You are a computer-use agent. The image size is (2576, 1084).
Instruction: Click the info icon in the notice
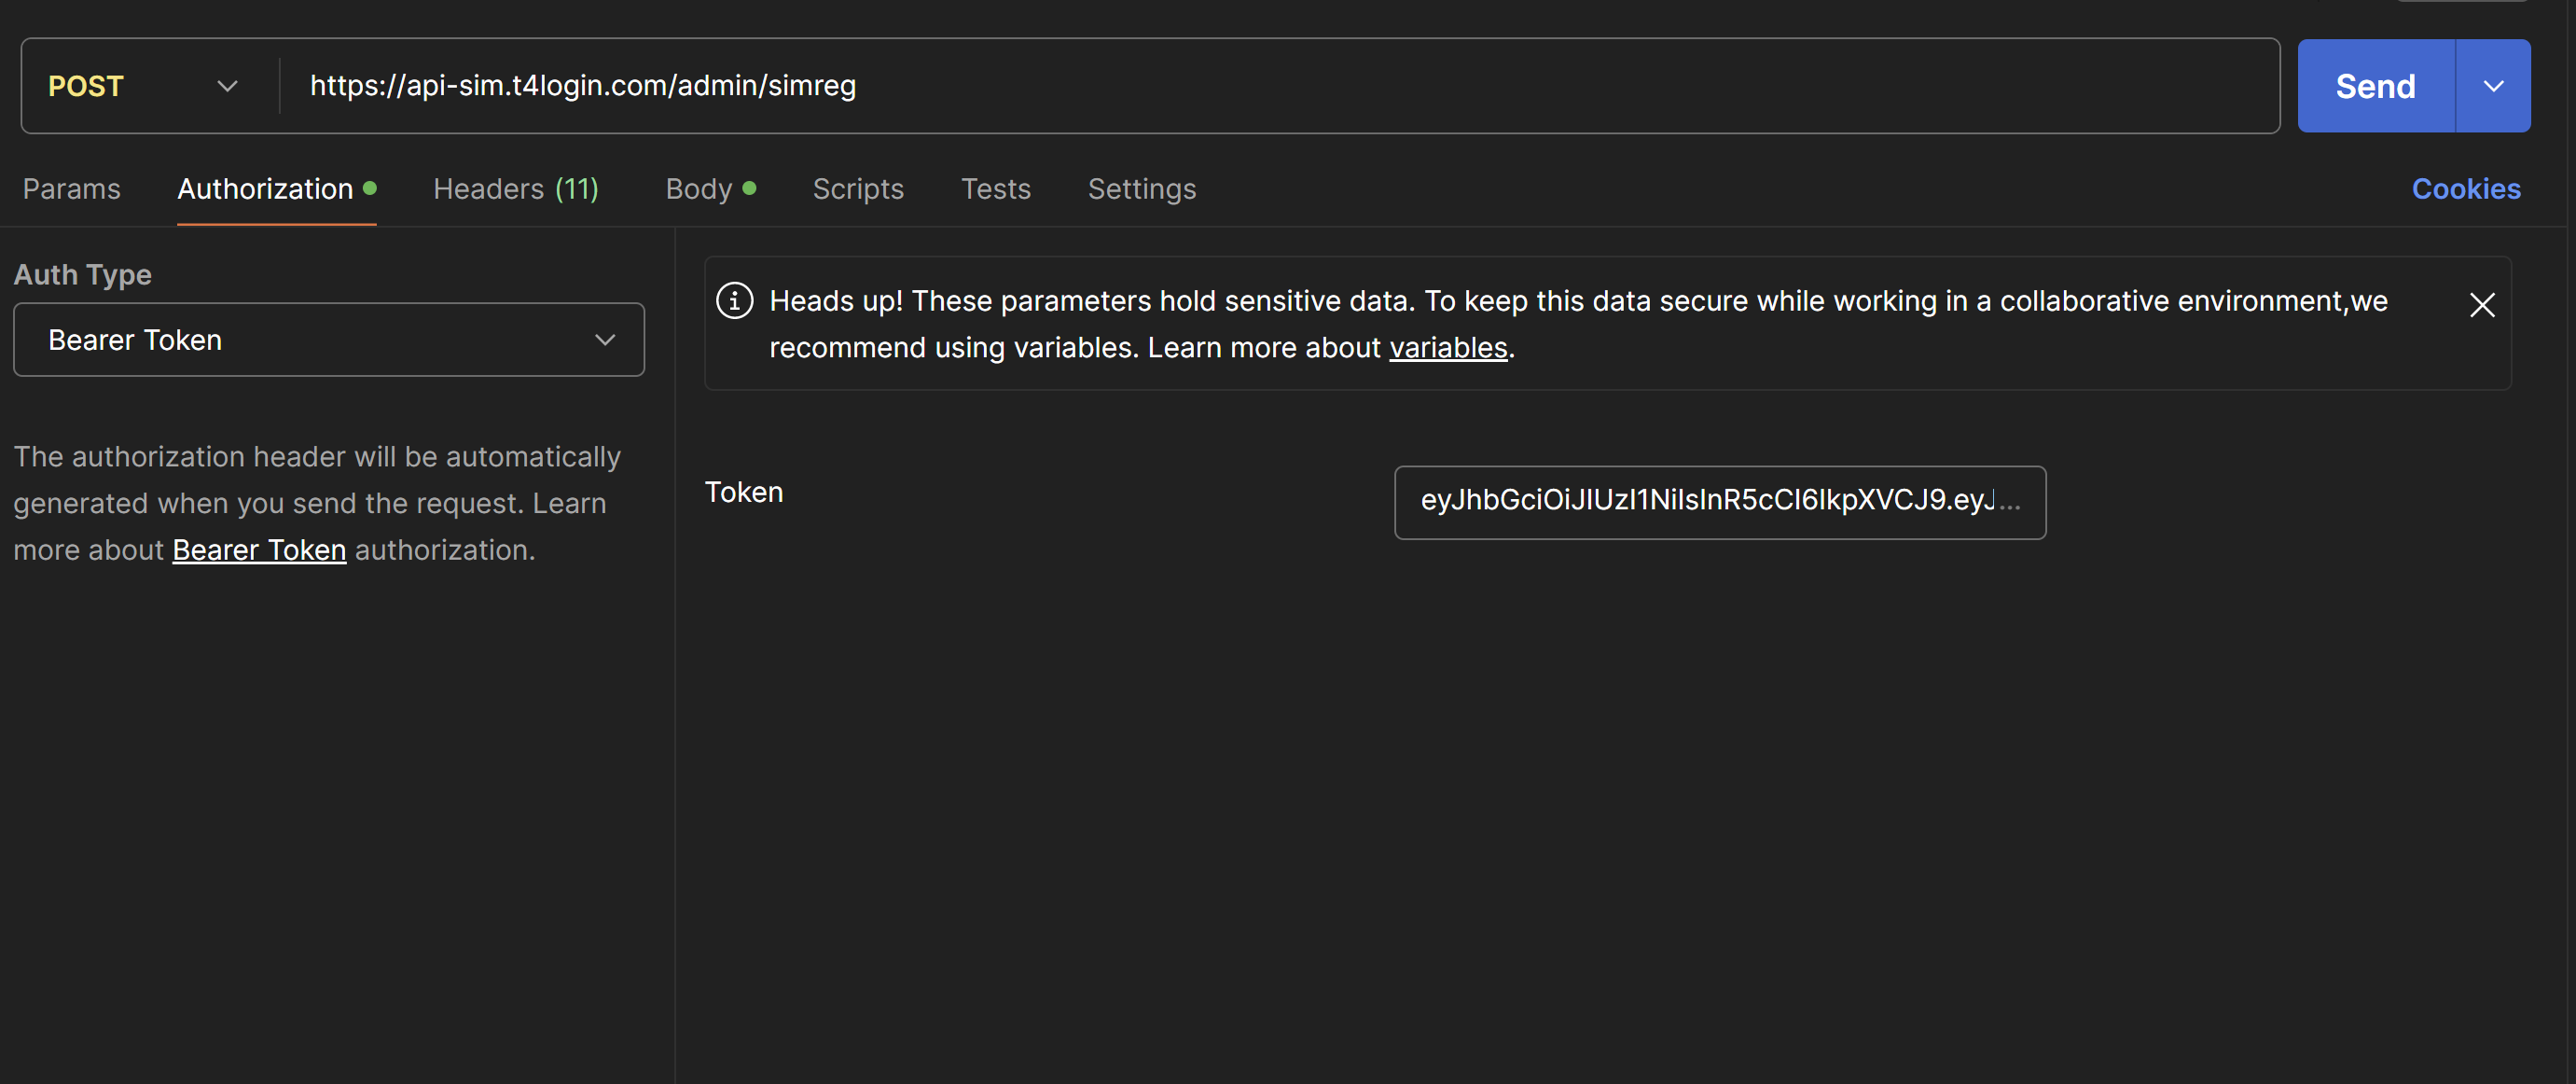pyautogui.click(x=734, y=301)
